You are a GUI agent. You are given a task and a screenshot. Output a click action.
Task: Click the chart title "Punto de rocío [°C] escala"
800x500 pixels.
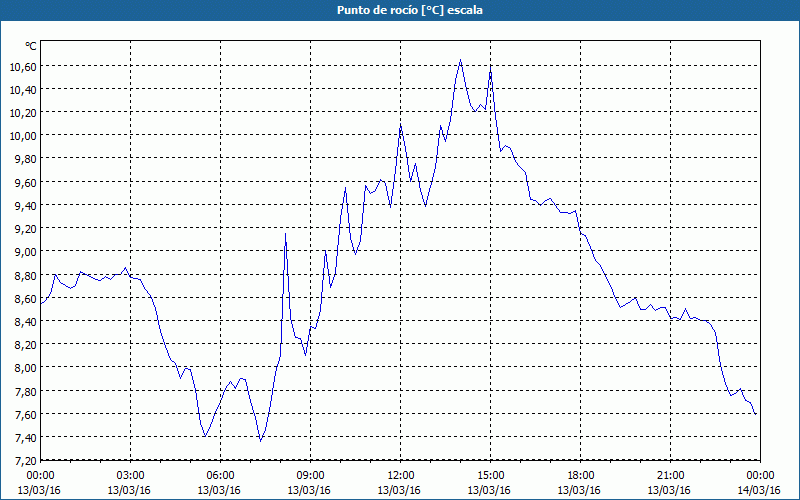pos(410,10)
